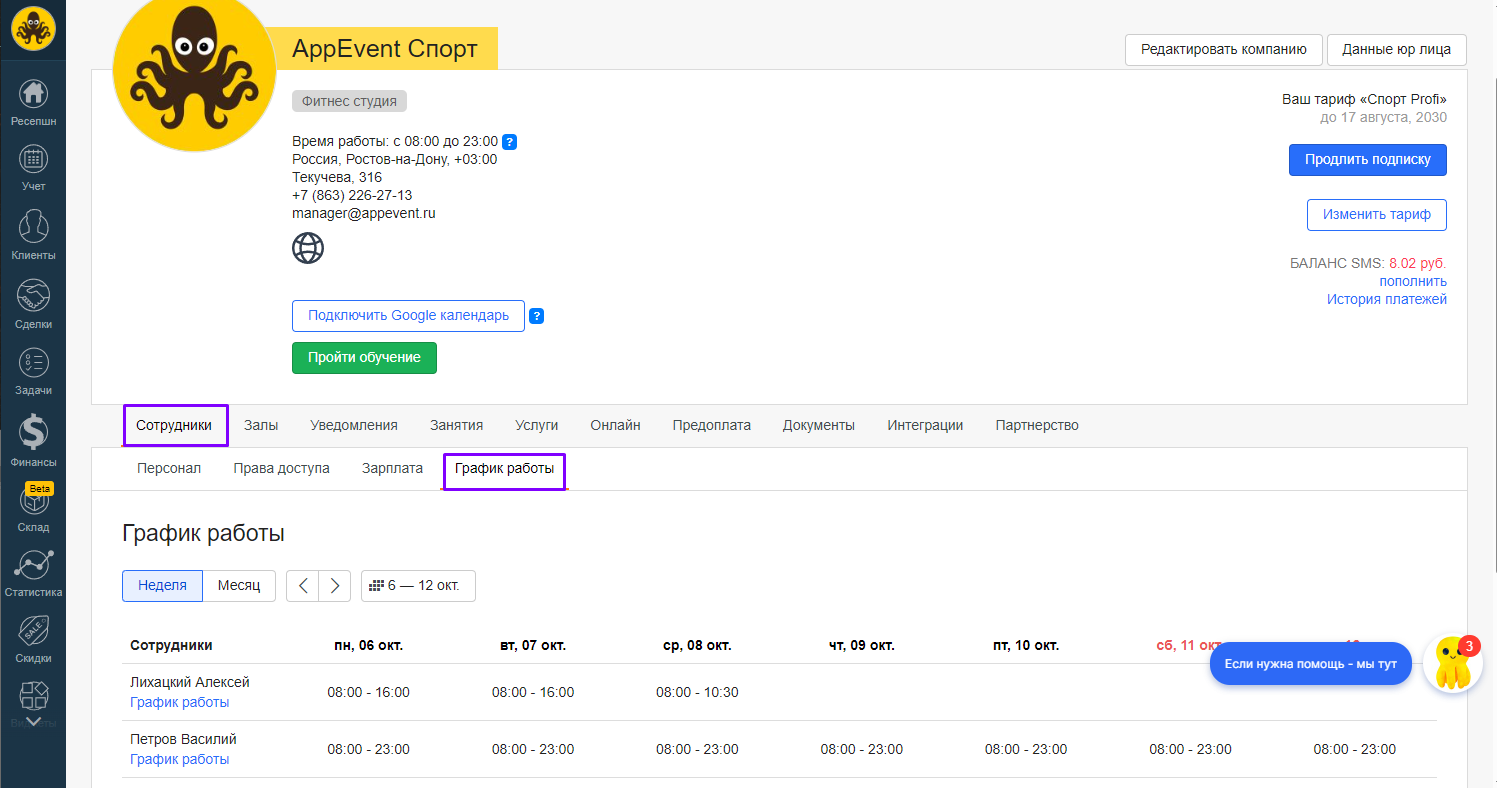The height and width of the screenshot is (788, 1497).
Task: Click the website globe icon
Action: tap(308, 247)
